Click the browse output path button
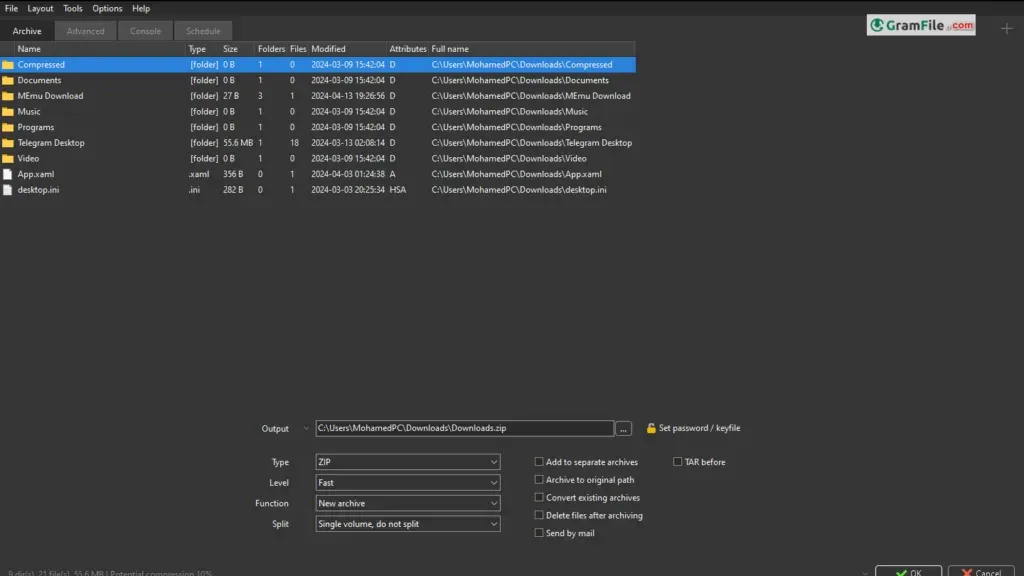This screenshot has width=1024, height=576. click(x=623, y=428)
